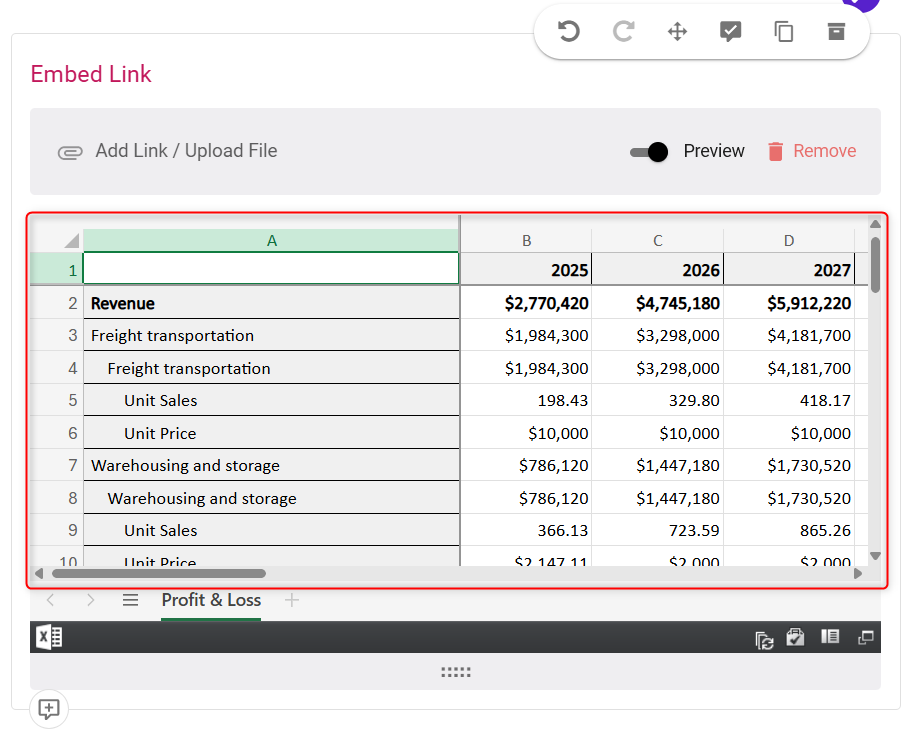
Task: Click the add comment icon at bottom left
Action: (48, 709)
